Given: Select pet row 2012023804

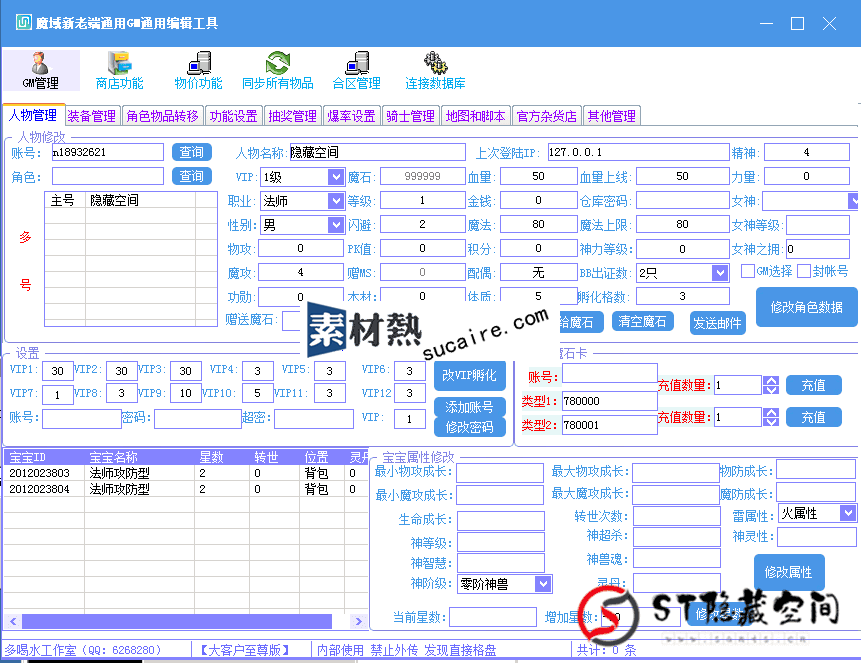Looking at the screenshot, I should [185, 489].
